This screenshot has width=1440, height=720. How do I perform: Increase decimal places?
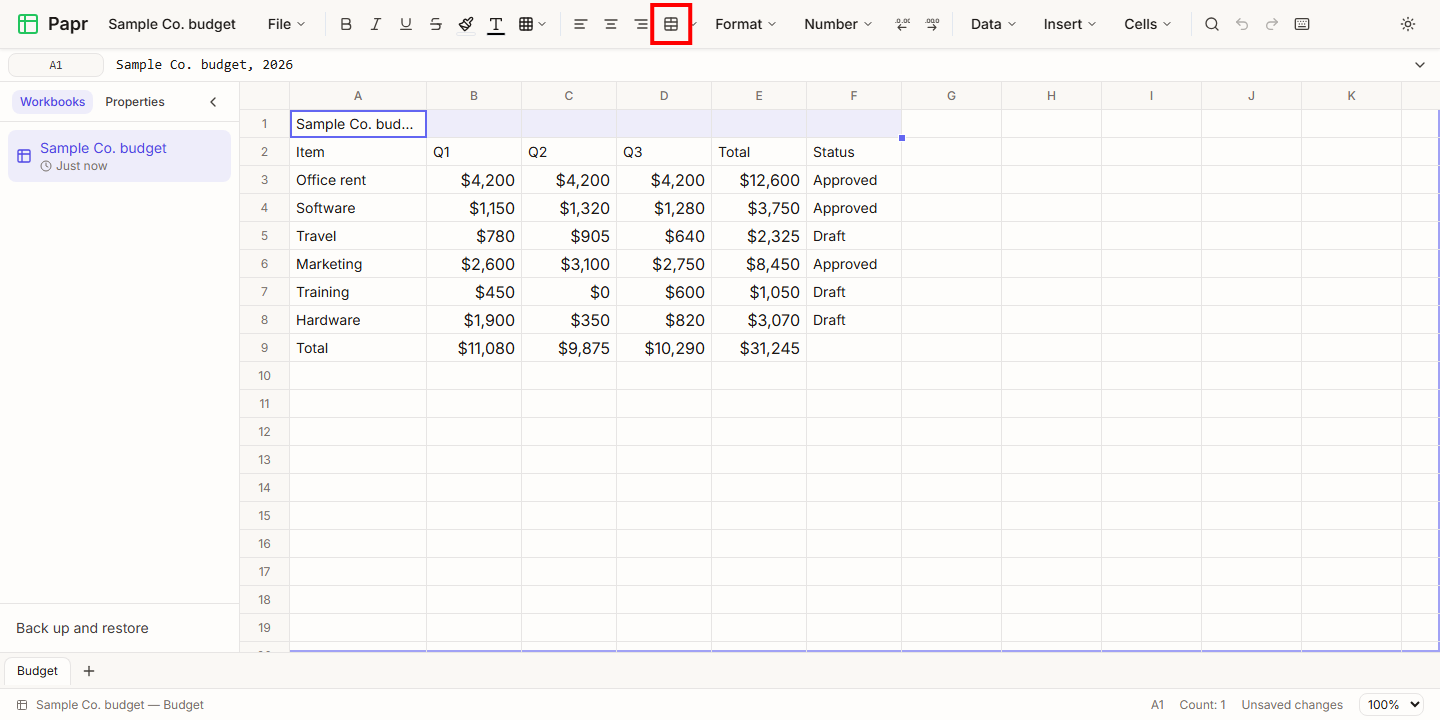click(x=932, y=24)
